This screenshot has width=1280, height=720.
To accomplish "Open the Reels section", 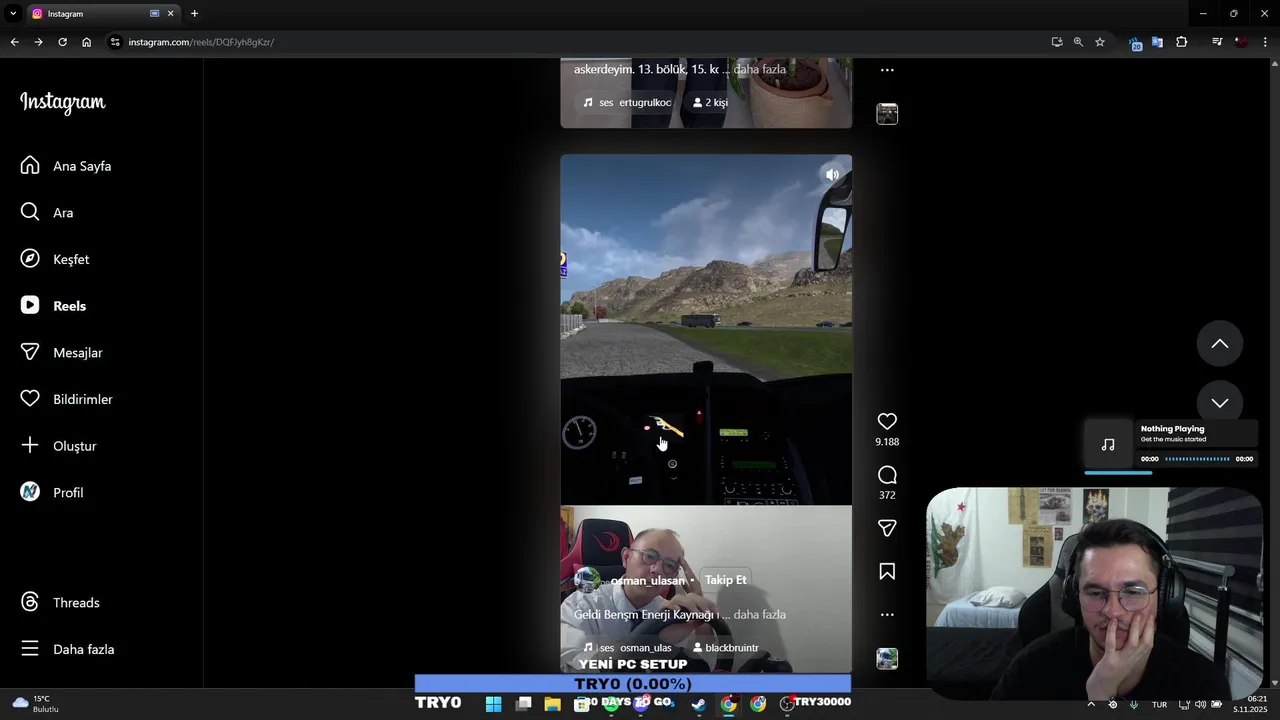I will 54,306.
